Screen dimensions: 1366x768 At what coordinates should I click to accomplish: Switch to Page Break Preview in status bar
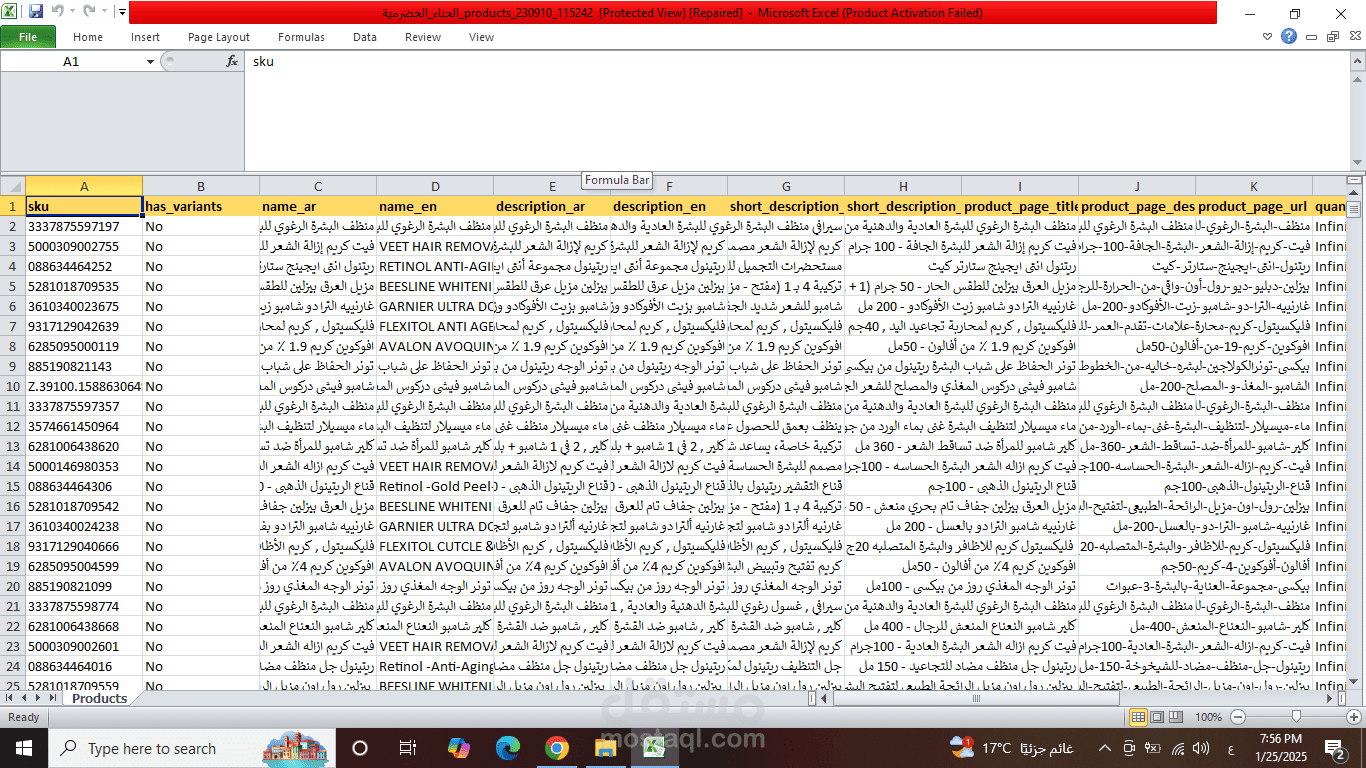tap(1176, 717)
